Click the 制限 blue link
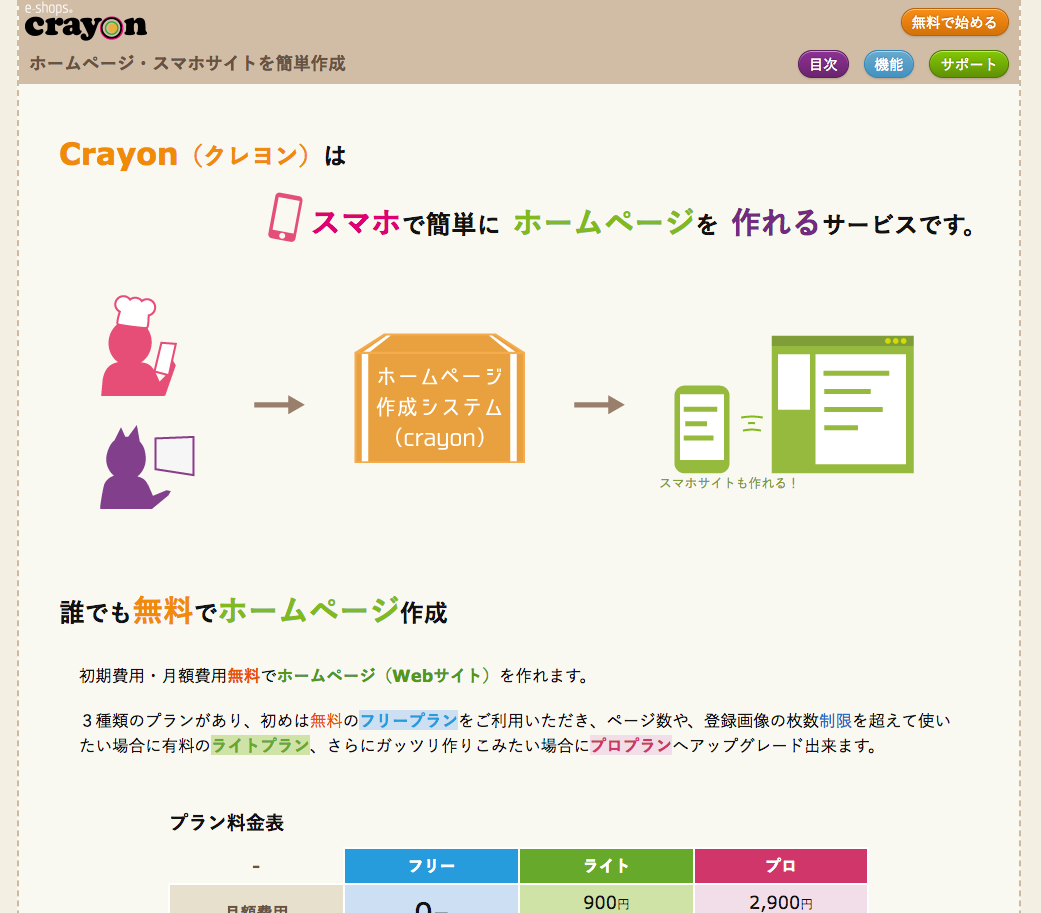The image size is (1041, 913). 835,720
